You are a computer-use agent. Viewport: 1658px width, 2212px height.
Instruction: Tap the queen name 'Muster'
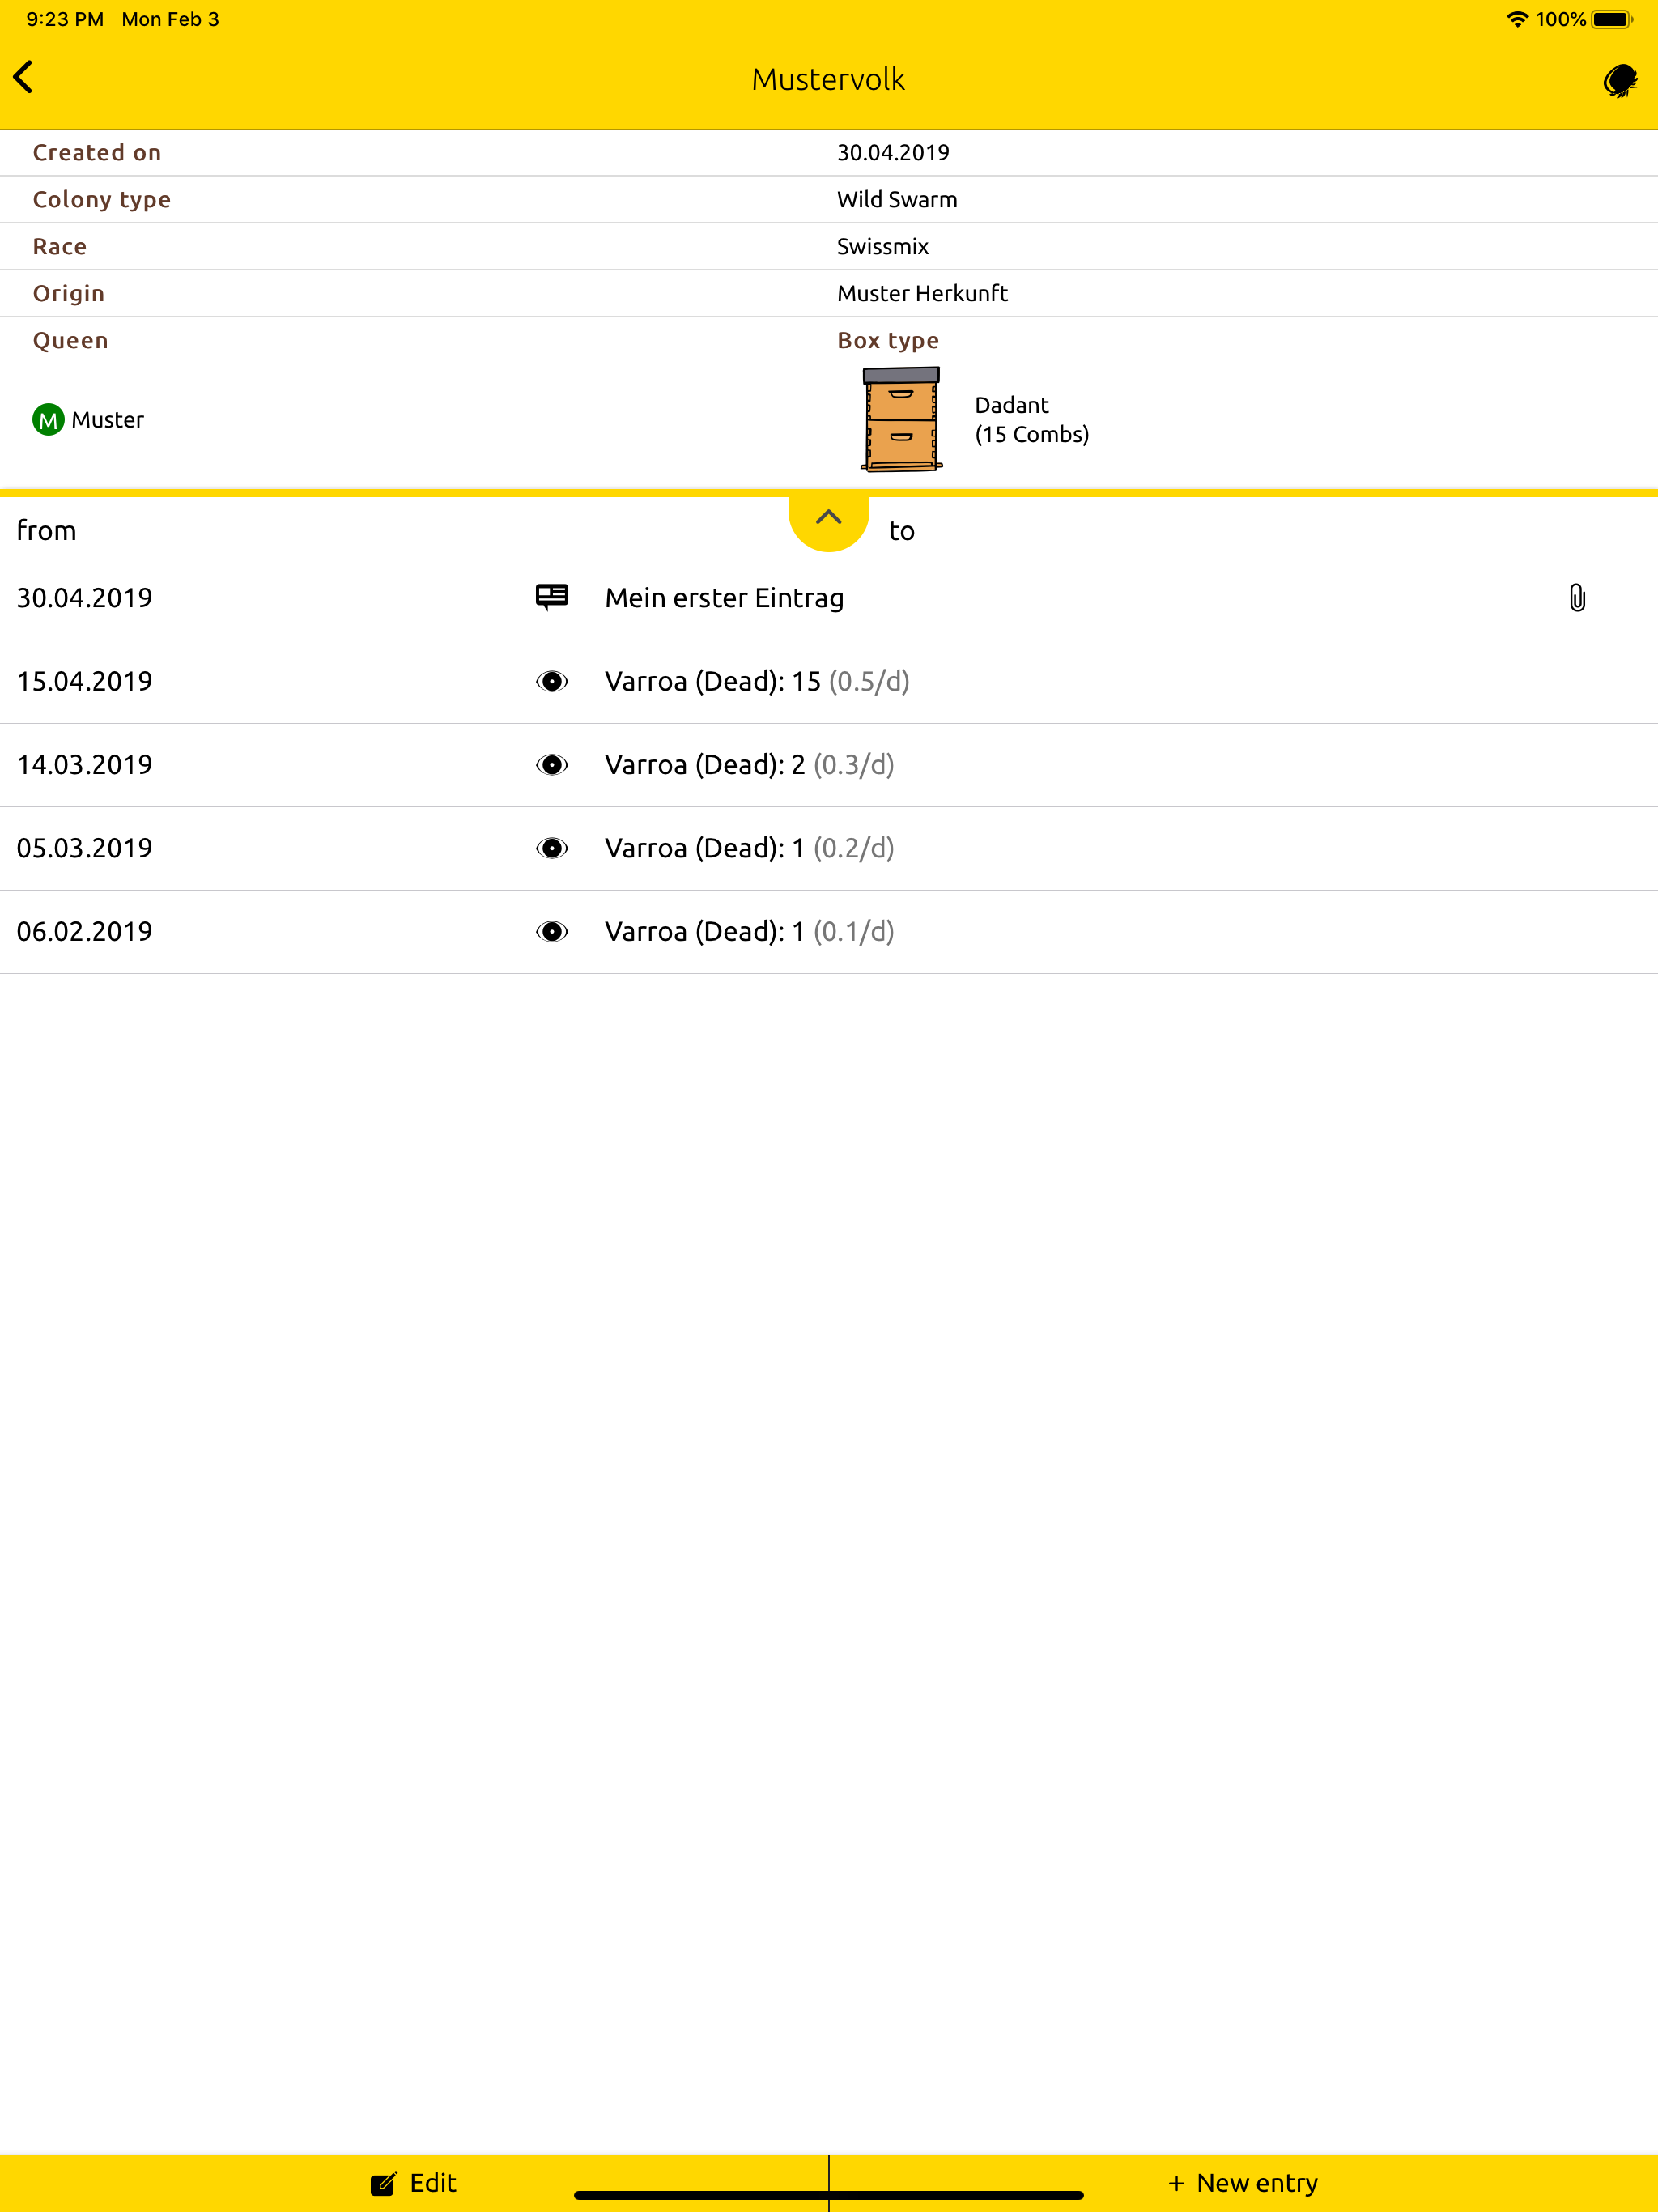[108, 420]
